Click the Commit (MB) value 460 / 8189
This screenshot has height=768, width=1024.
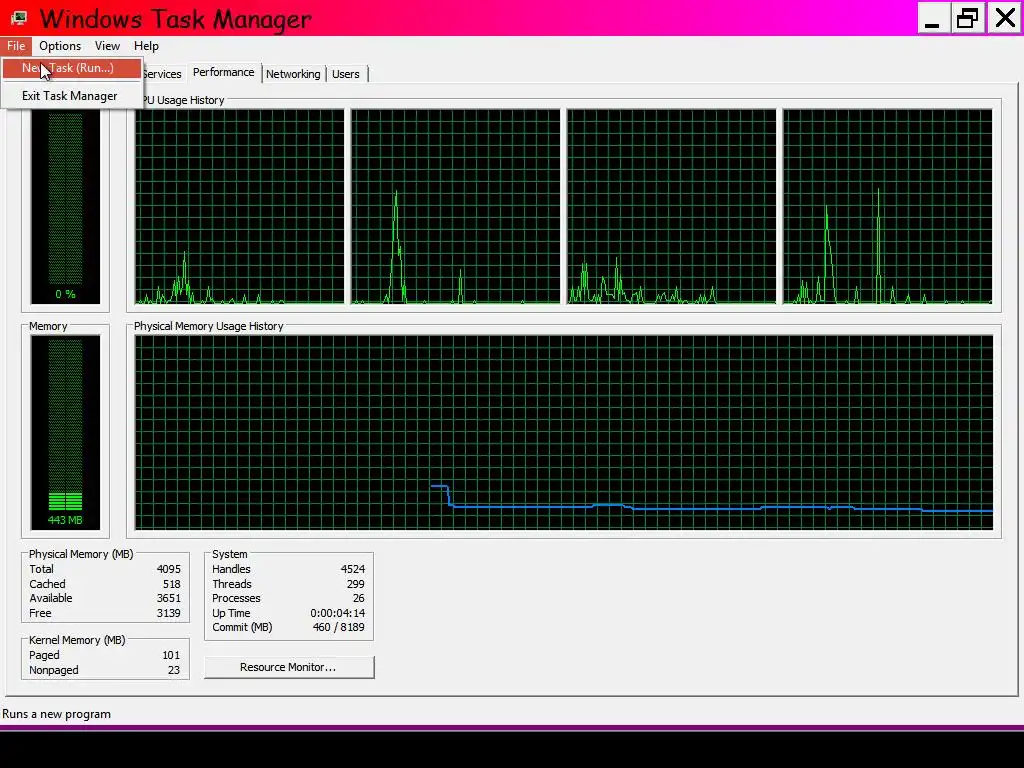pos(338,628)
